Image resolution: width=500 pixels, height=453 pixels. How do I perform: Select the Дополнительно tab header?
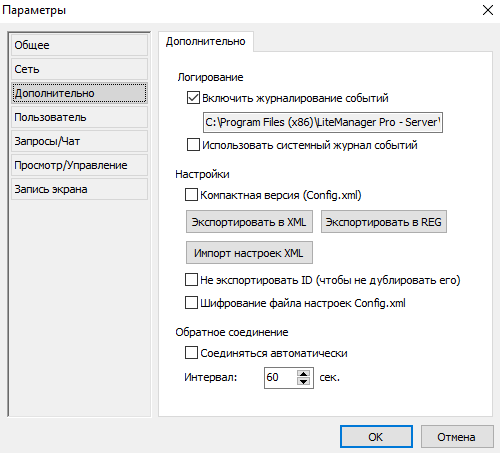pos(206,41)
